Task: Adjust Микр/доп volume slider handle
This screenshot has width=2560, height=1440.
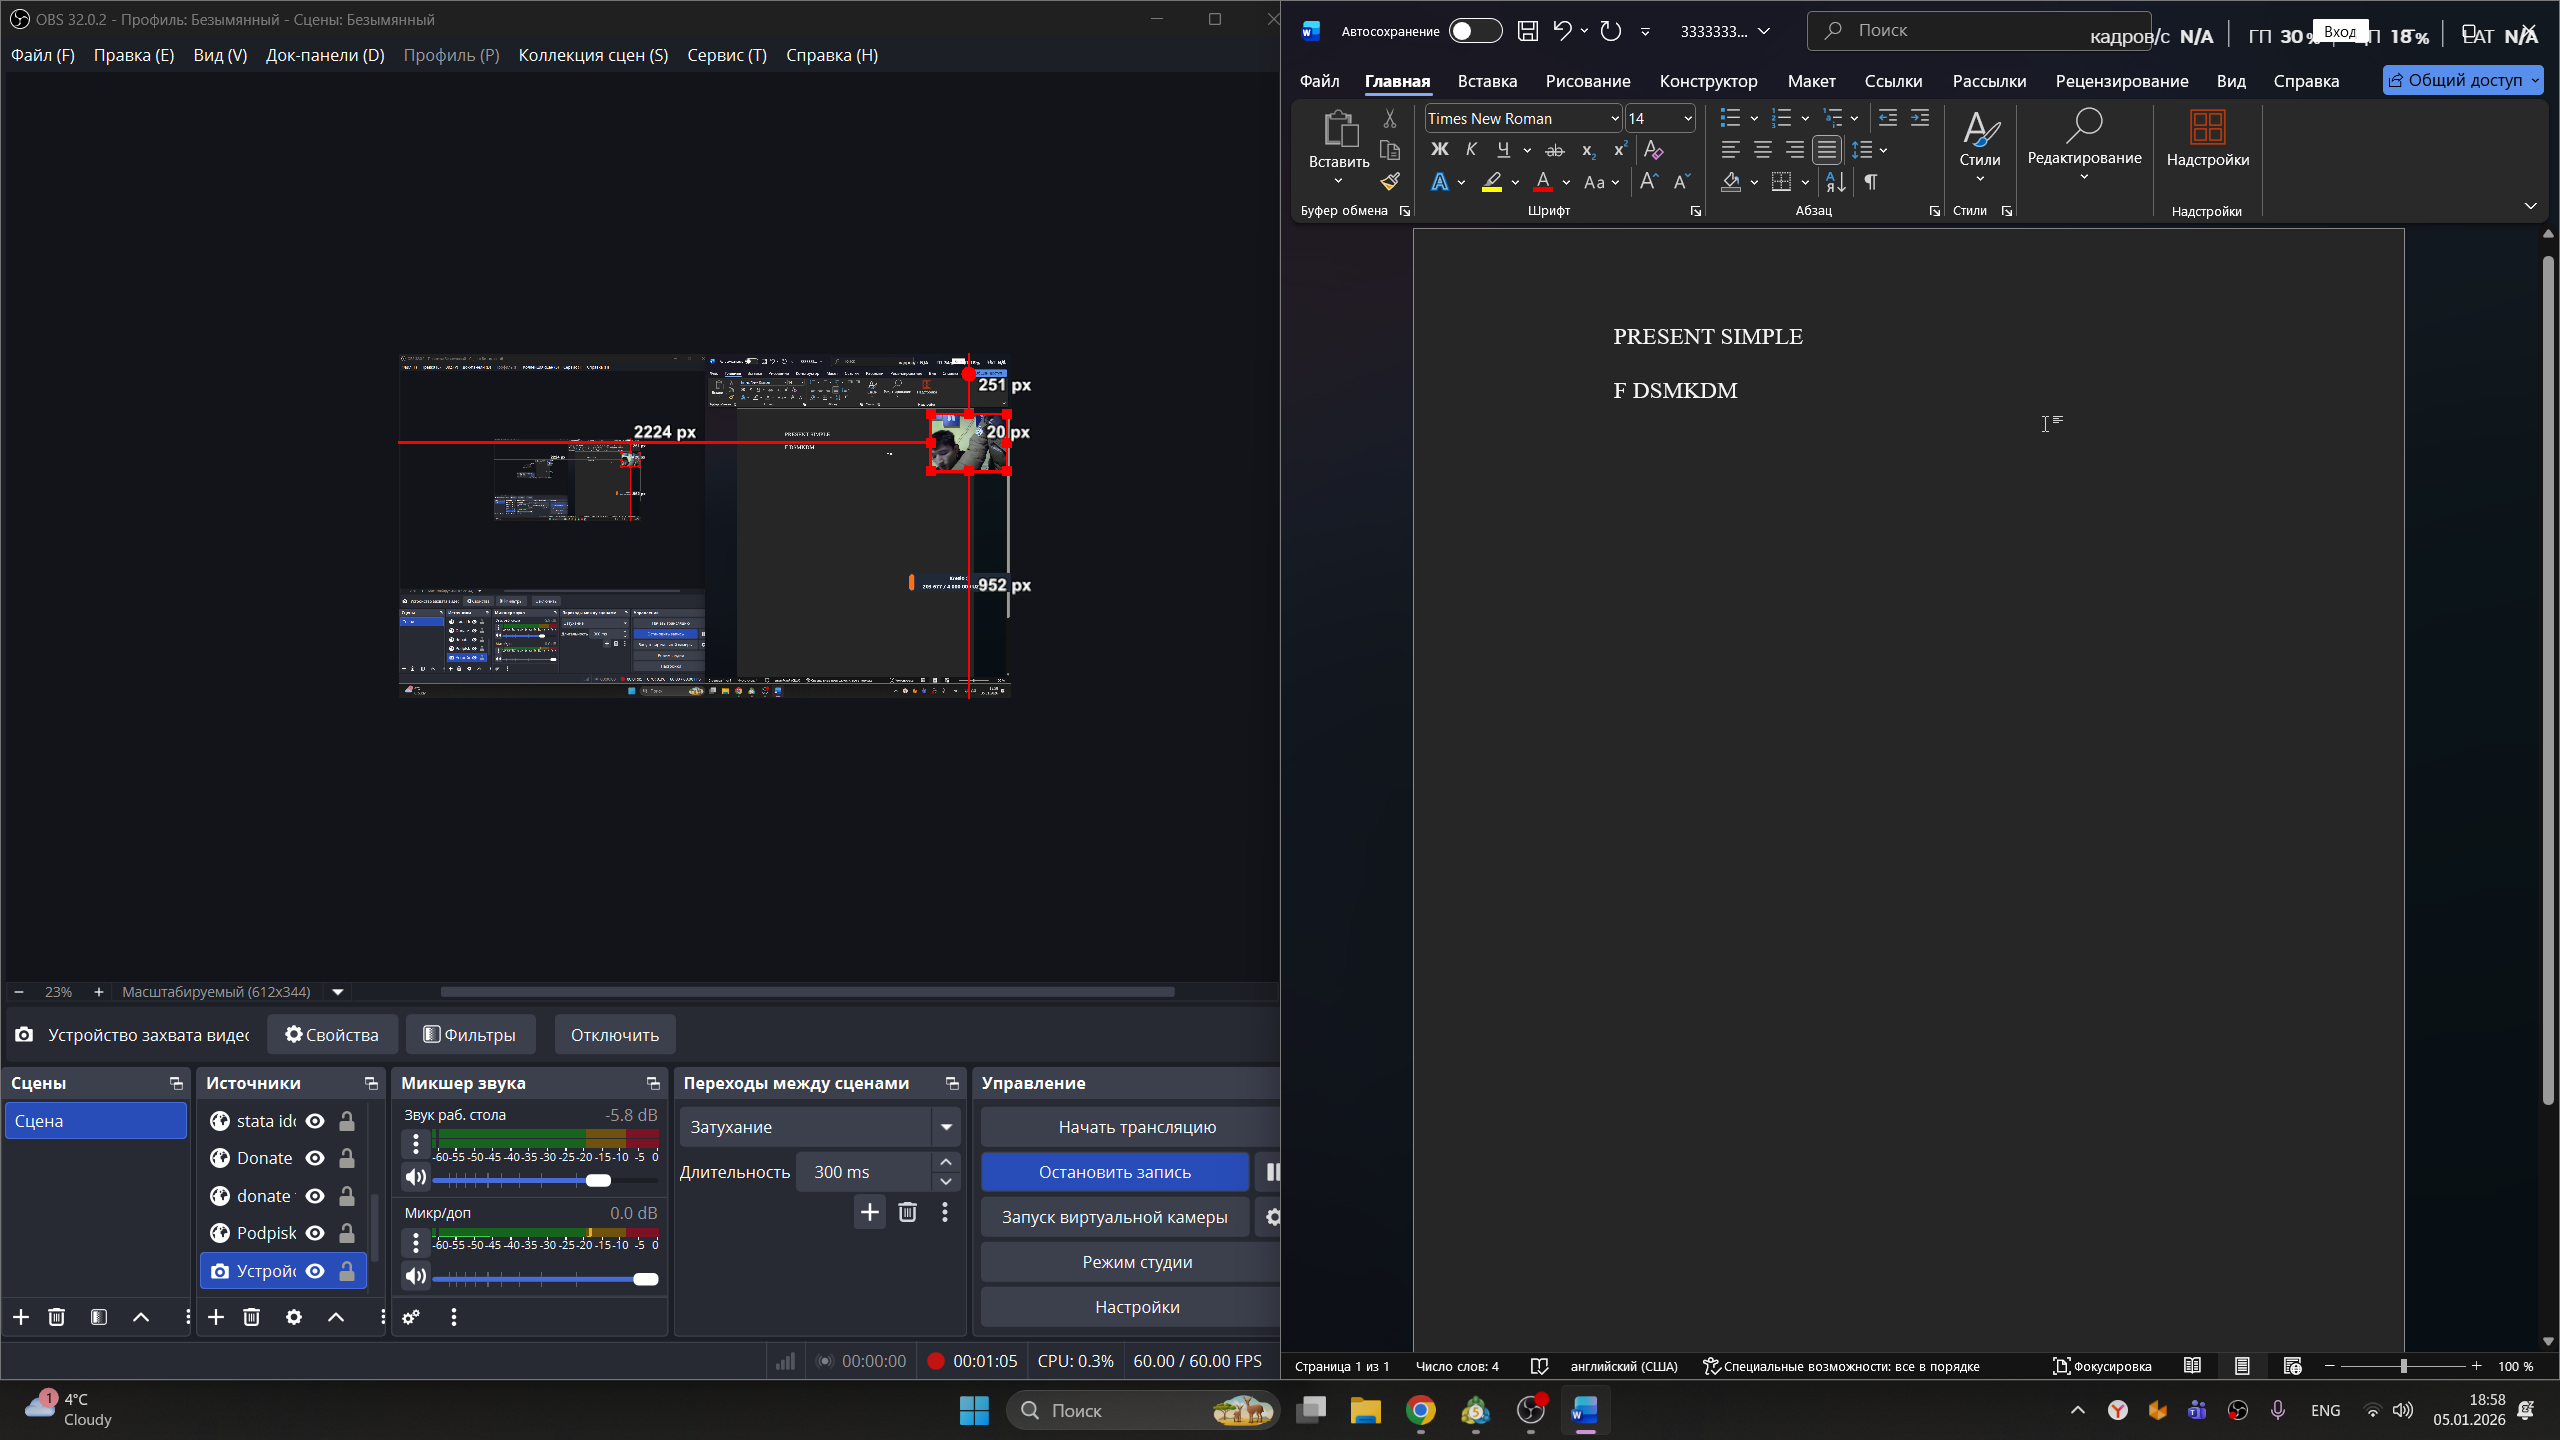Action: pos(646,1279)
